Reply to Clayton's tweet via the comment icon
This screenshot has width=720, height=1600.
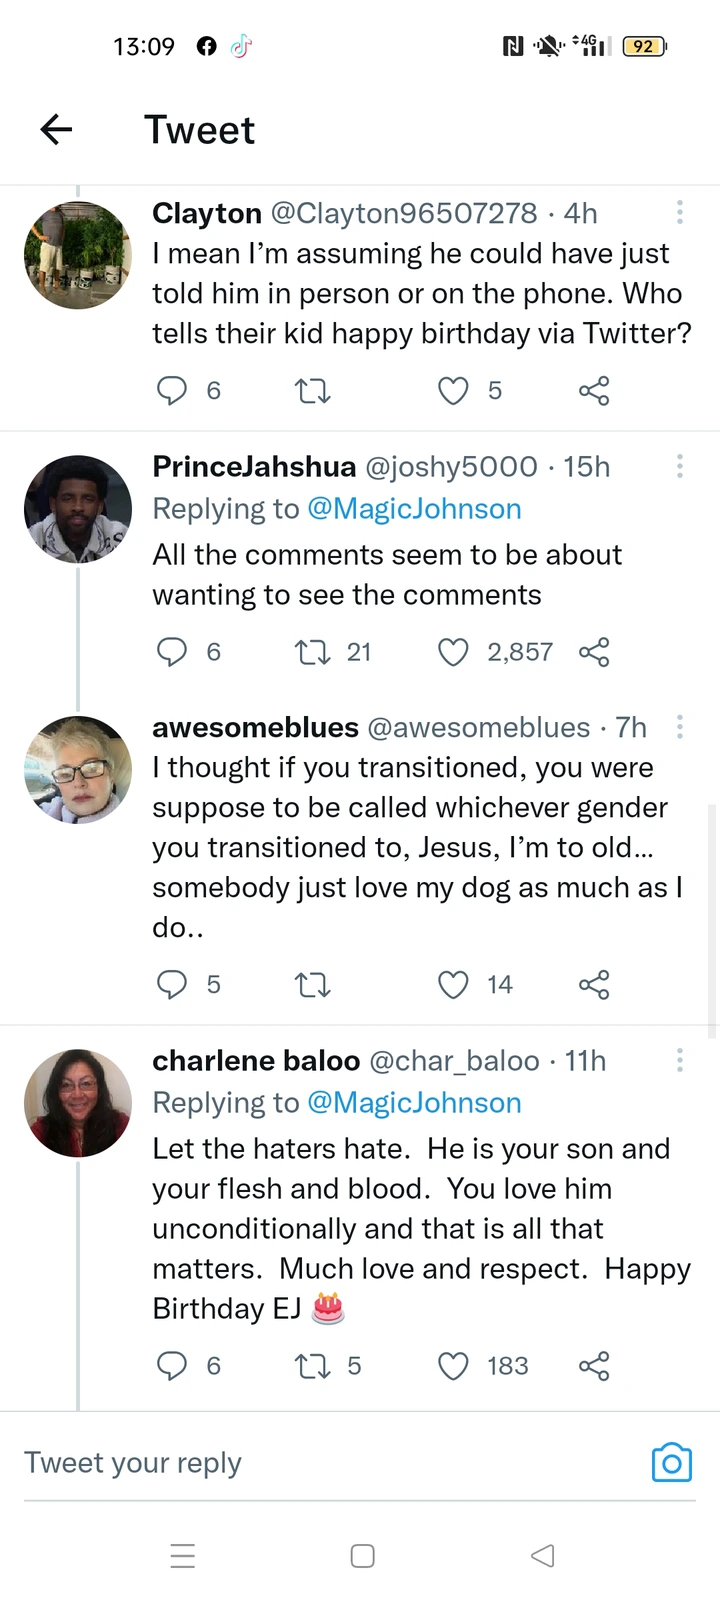pos(172,390)
